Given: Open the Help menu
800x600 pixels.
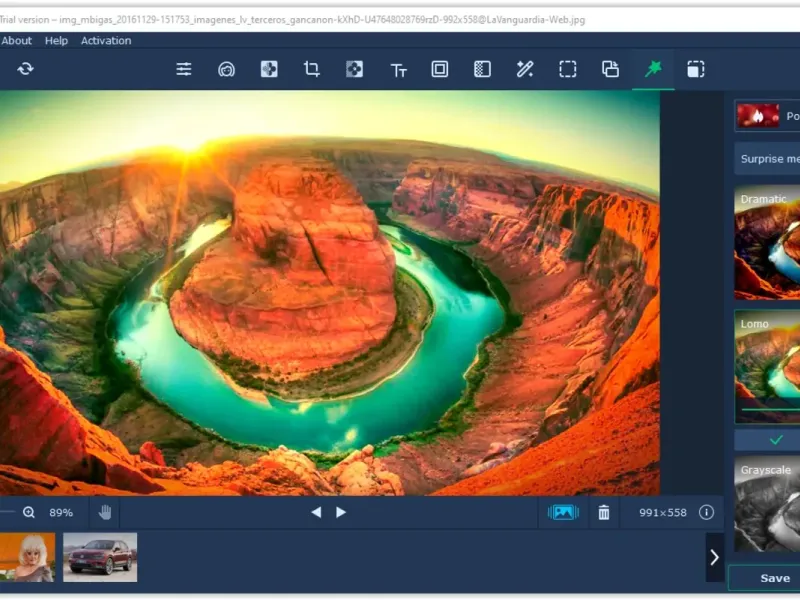Looking at the screenshot, I should pos(56,41).
